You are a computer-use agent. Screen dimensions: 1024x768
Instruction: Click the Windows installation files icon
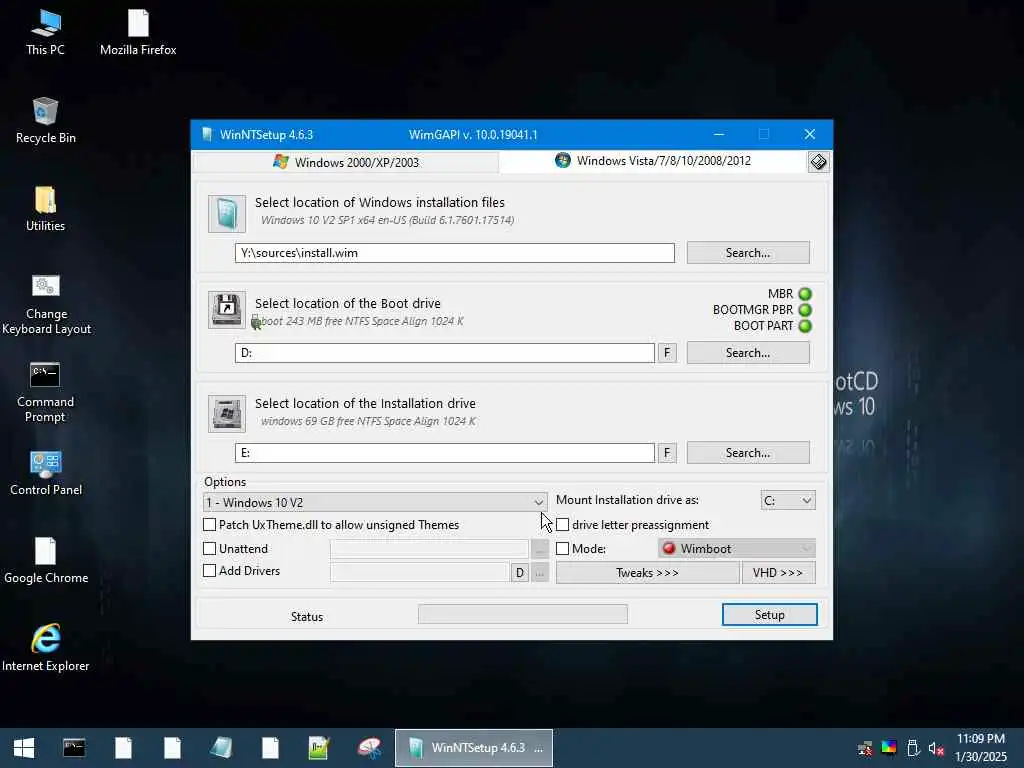[227, 214]
